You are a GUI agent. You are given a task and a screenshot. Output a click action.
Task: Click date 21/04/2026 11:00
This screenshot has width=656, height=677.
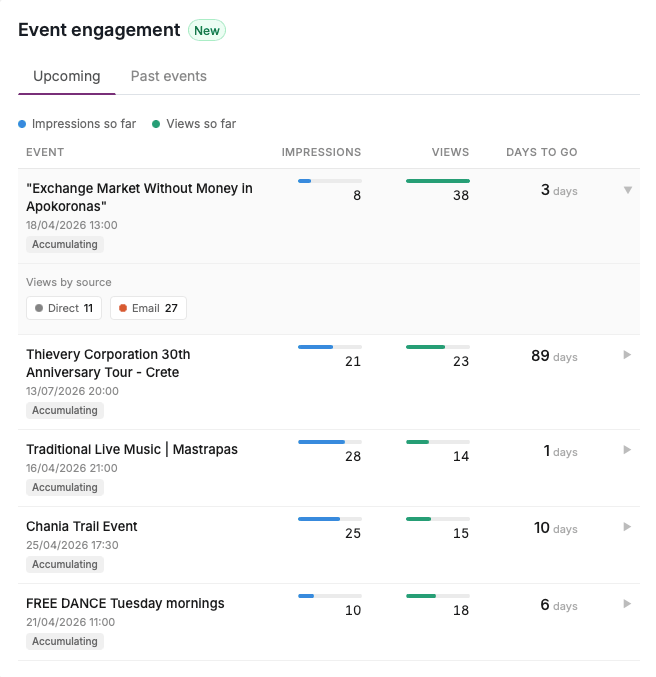(70, 622)
